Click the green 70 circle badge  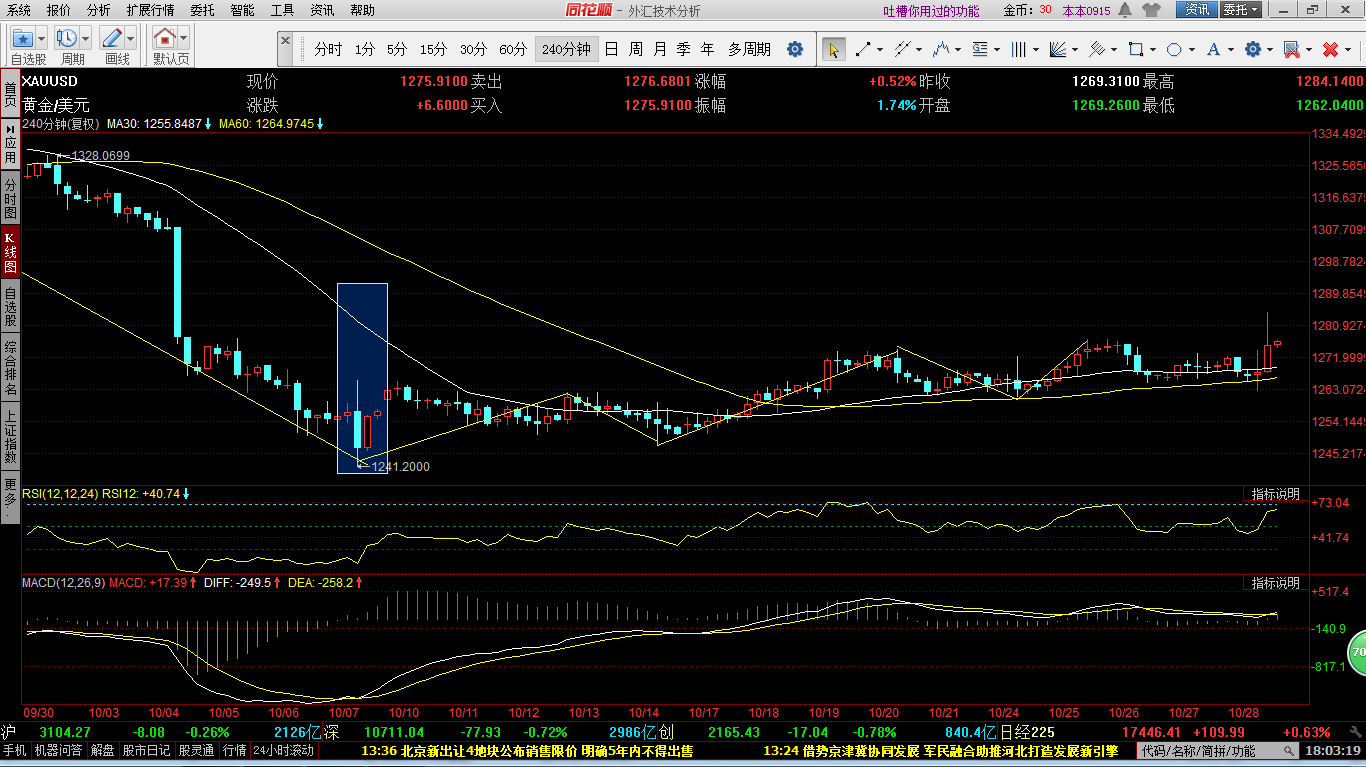point(1357,653)
